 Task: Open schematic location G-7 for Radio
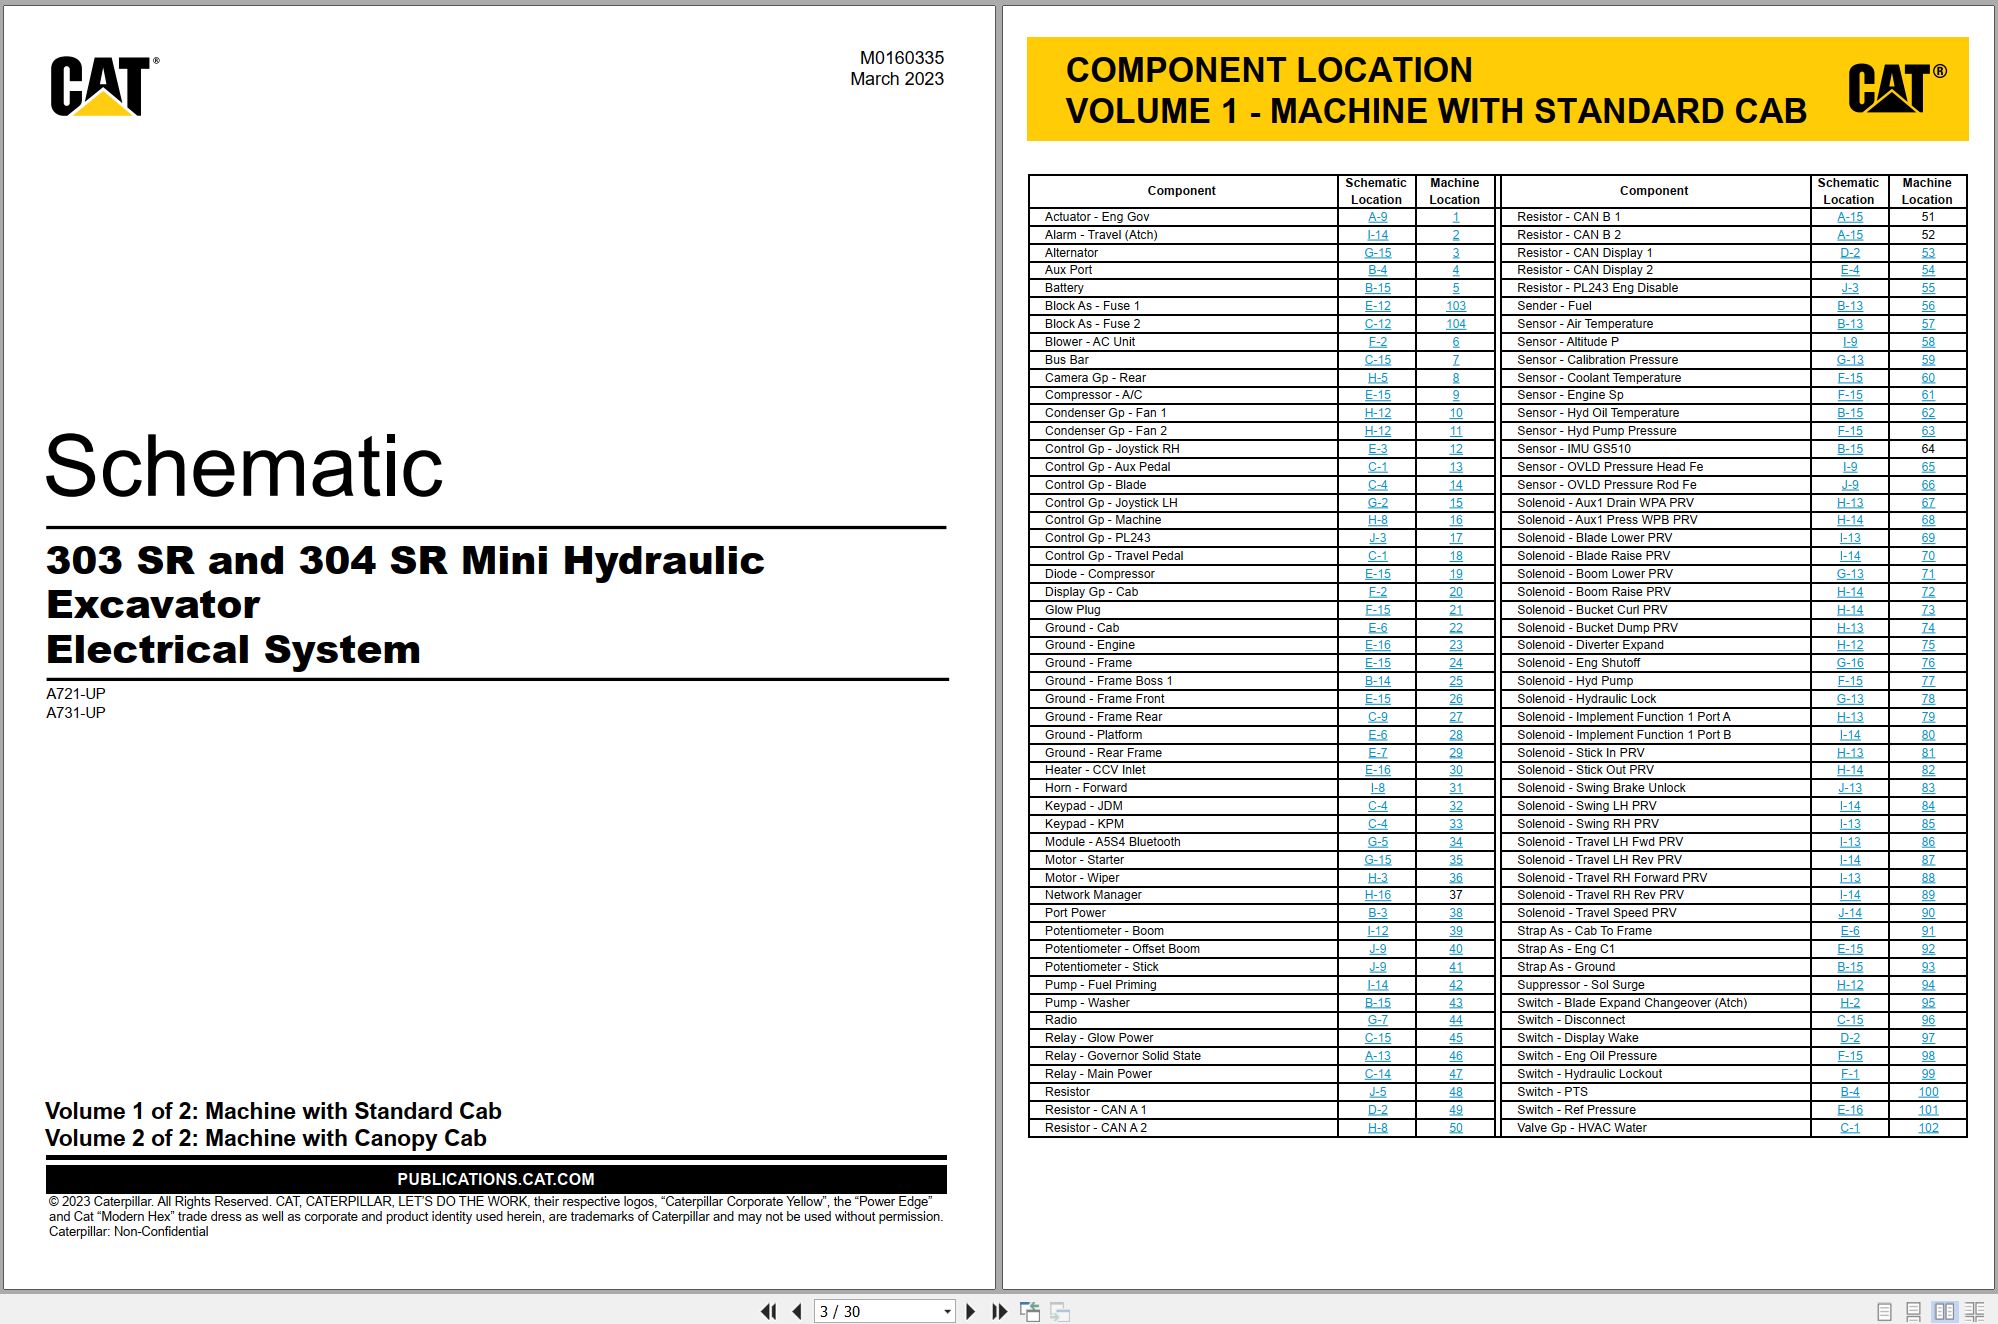pos(1377,1020)
